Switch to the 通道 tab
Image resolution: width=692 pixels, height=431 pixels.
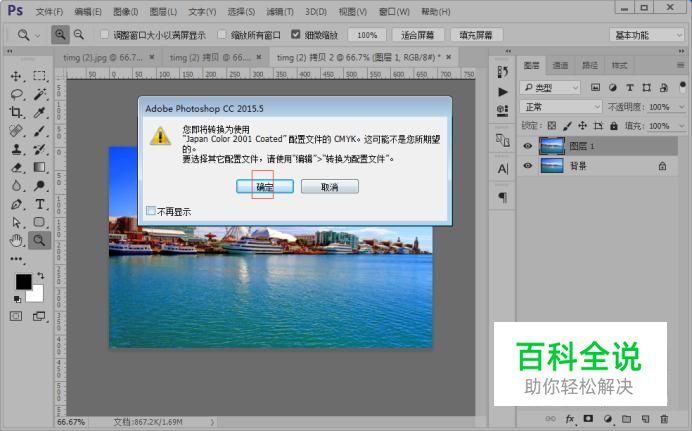pos(560,65)
